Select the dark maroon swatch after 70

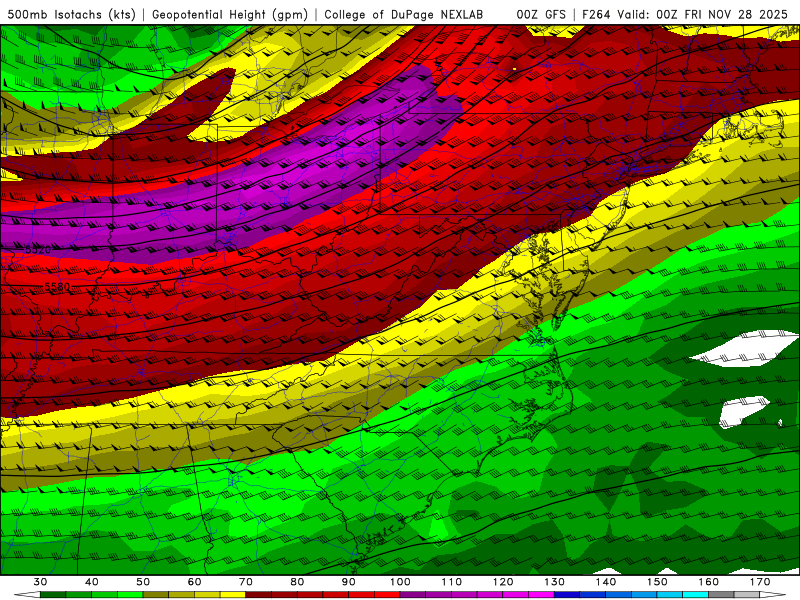[x=259, y=595]
